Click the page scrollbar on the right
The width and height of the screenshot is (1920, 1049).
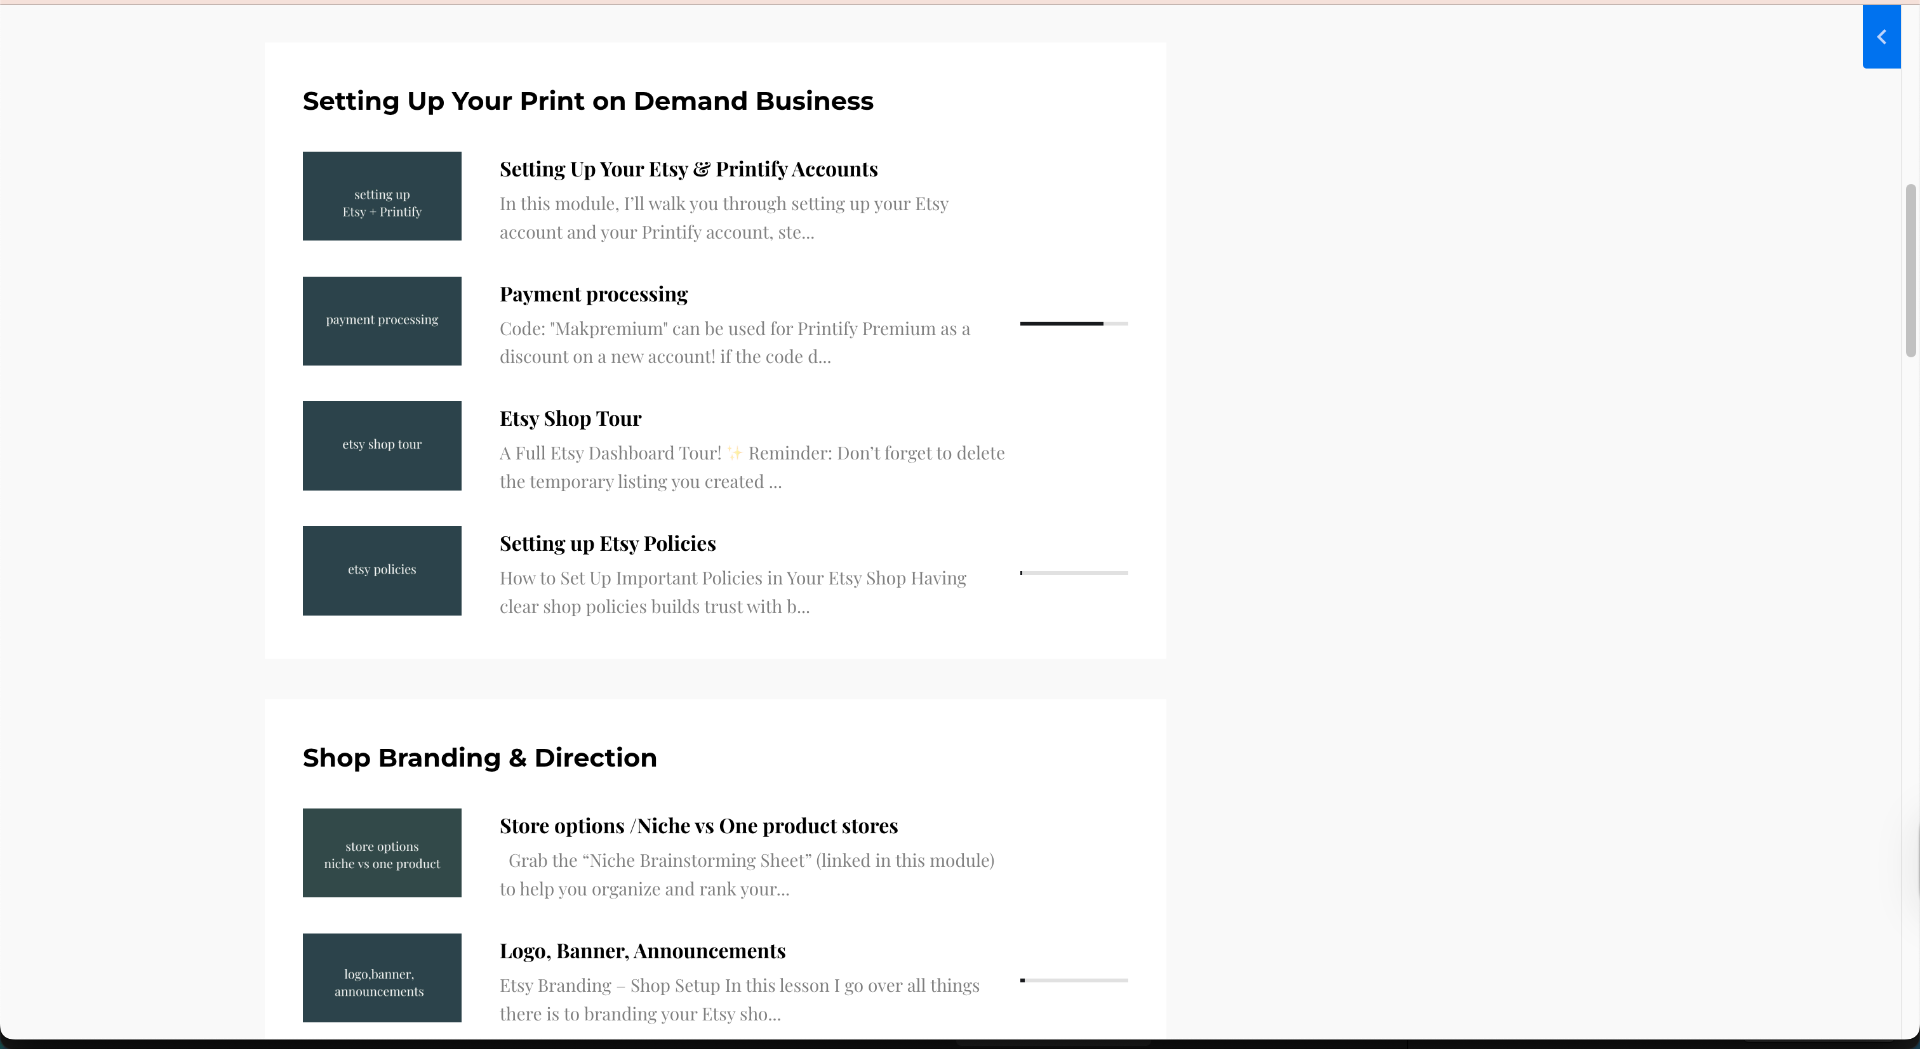(x=1910, y=272)
